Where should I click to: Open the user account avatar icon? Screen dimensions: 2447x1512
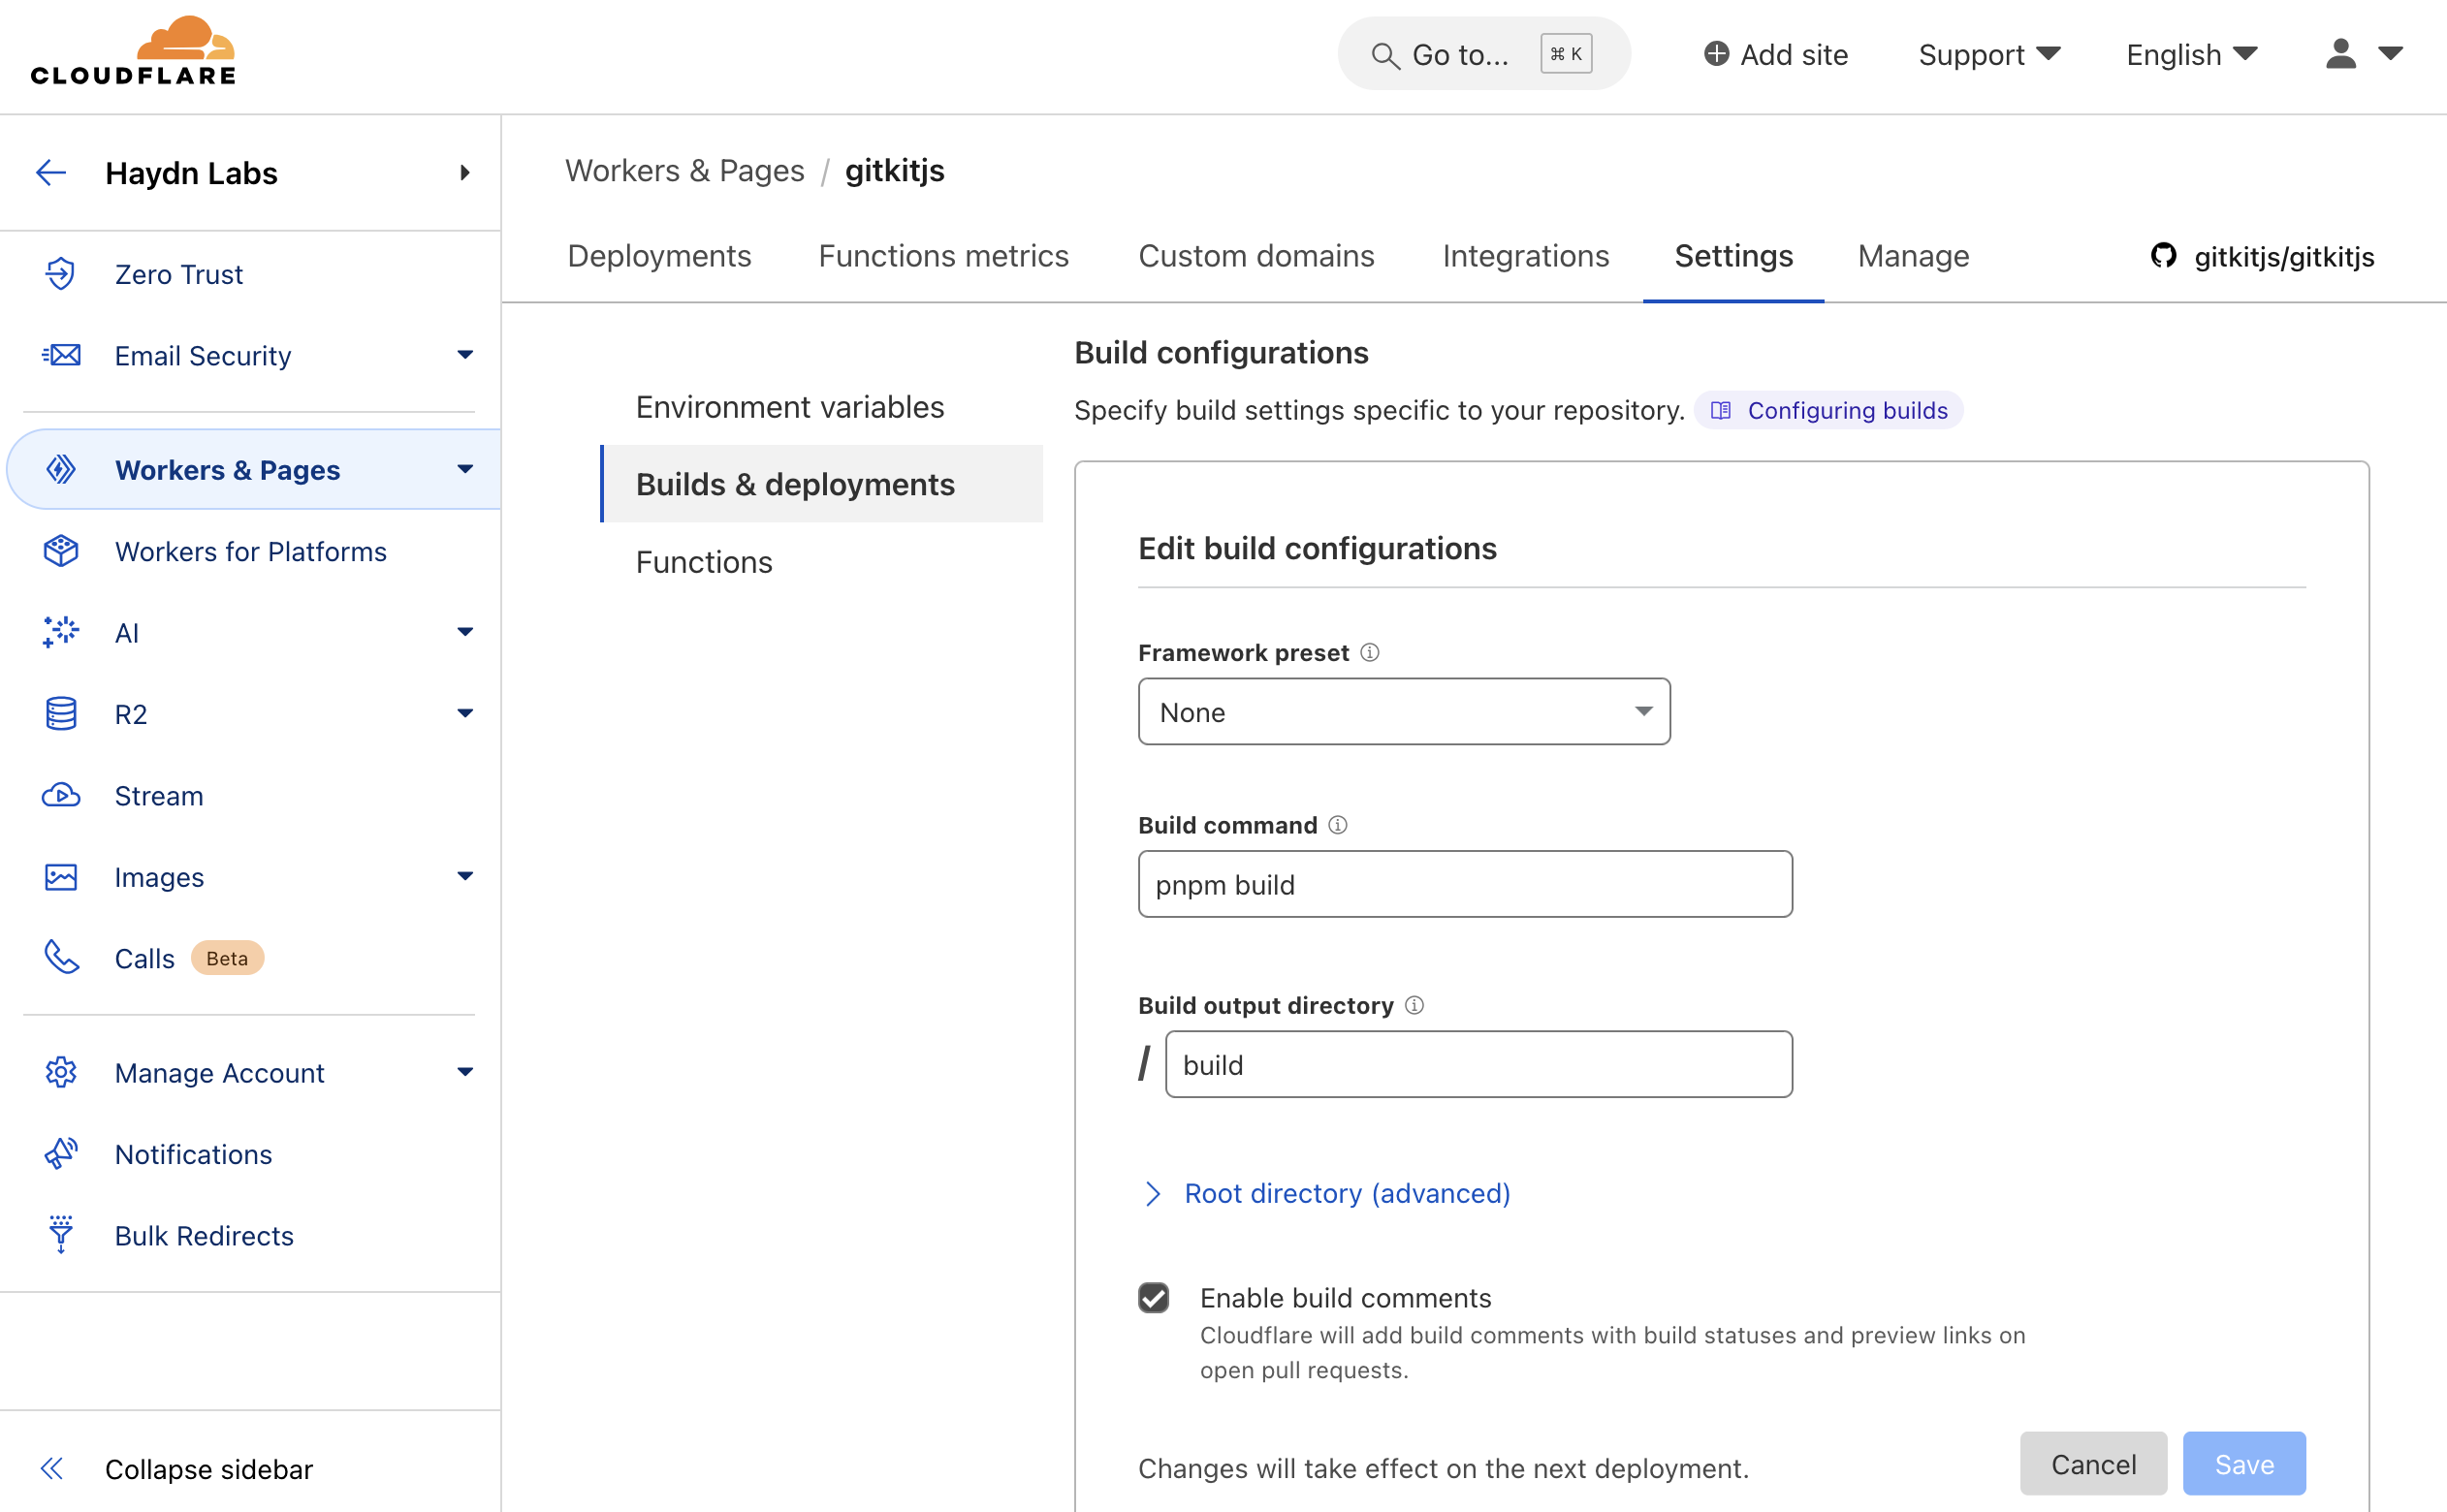pyautogui.click(x=2341, y=53)
